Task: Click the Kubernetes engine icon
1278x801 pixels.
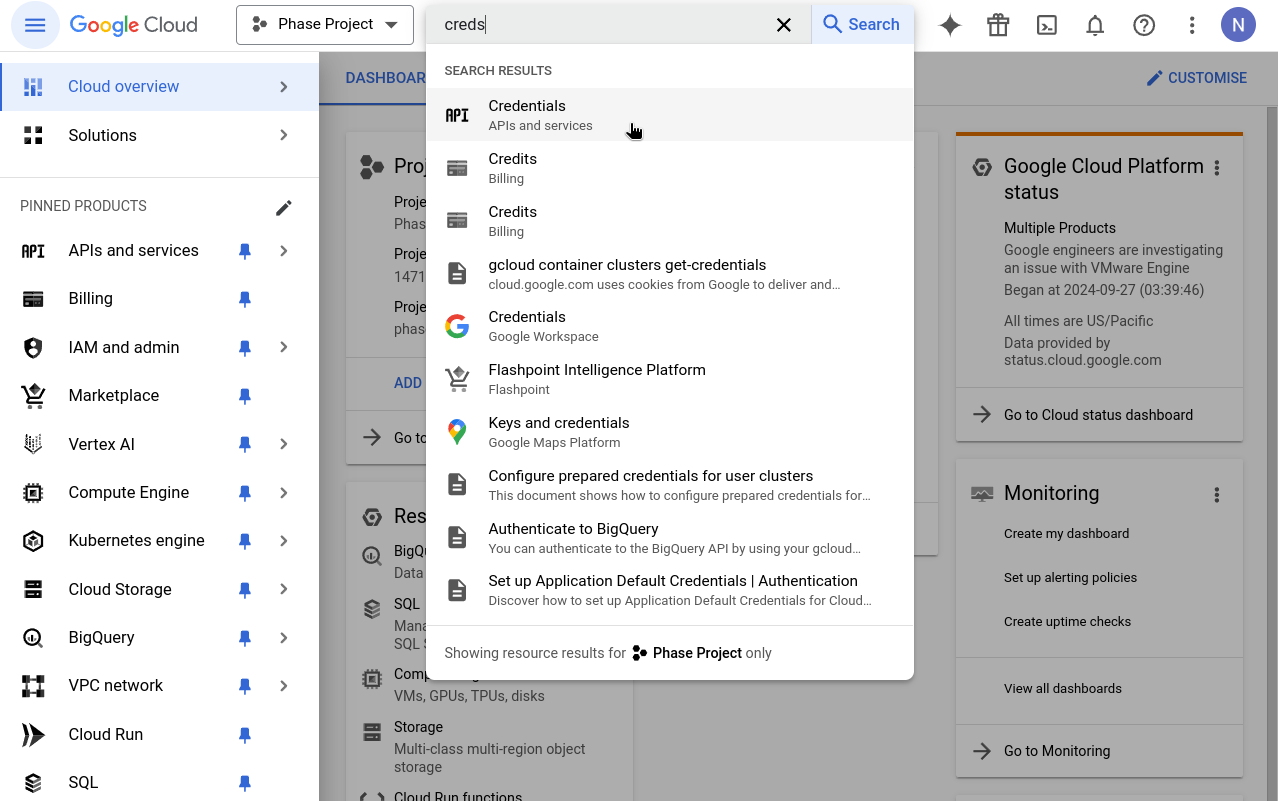Action: pyautogui.click(x=33, y=541)
